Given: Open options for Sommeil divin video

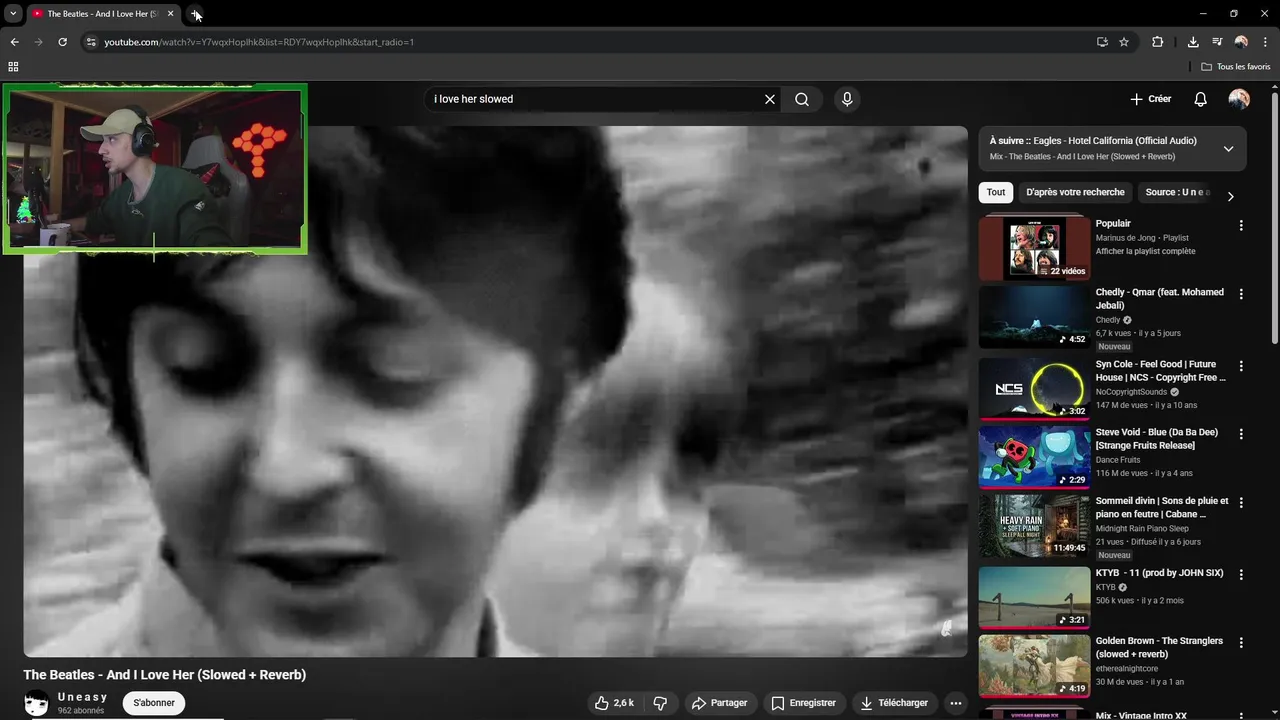Looking at the screenshot, I should (1241, 503).
